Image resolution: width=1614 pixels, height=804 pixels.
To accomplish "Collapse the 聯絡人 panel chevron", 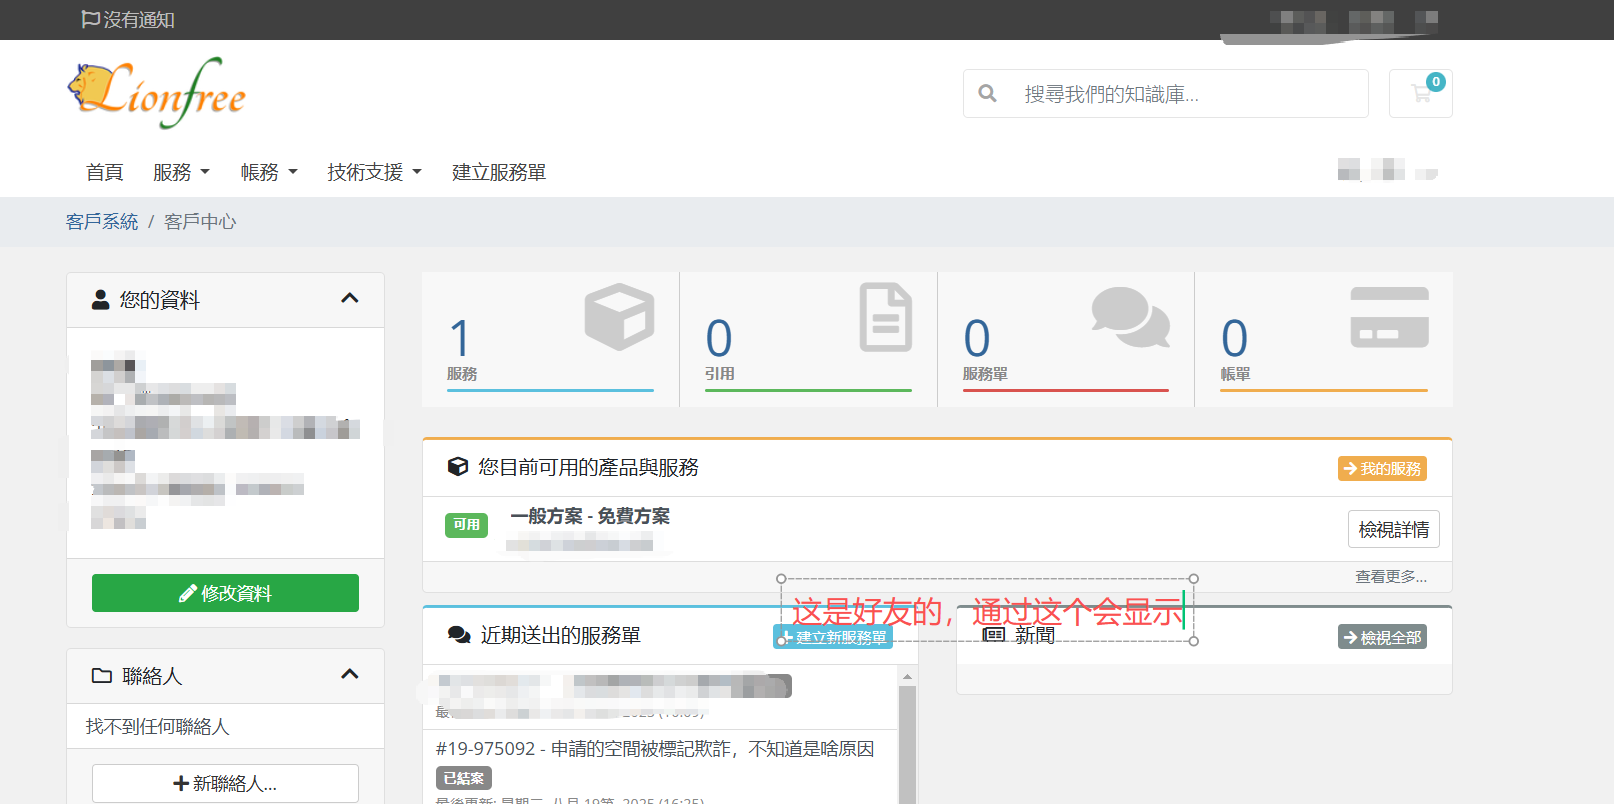I will [x=350, y=674].
